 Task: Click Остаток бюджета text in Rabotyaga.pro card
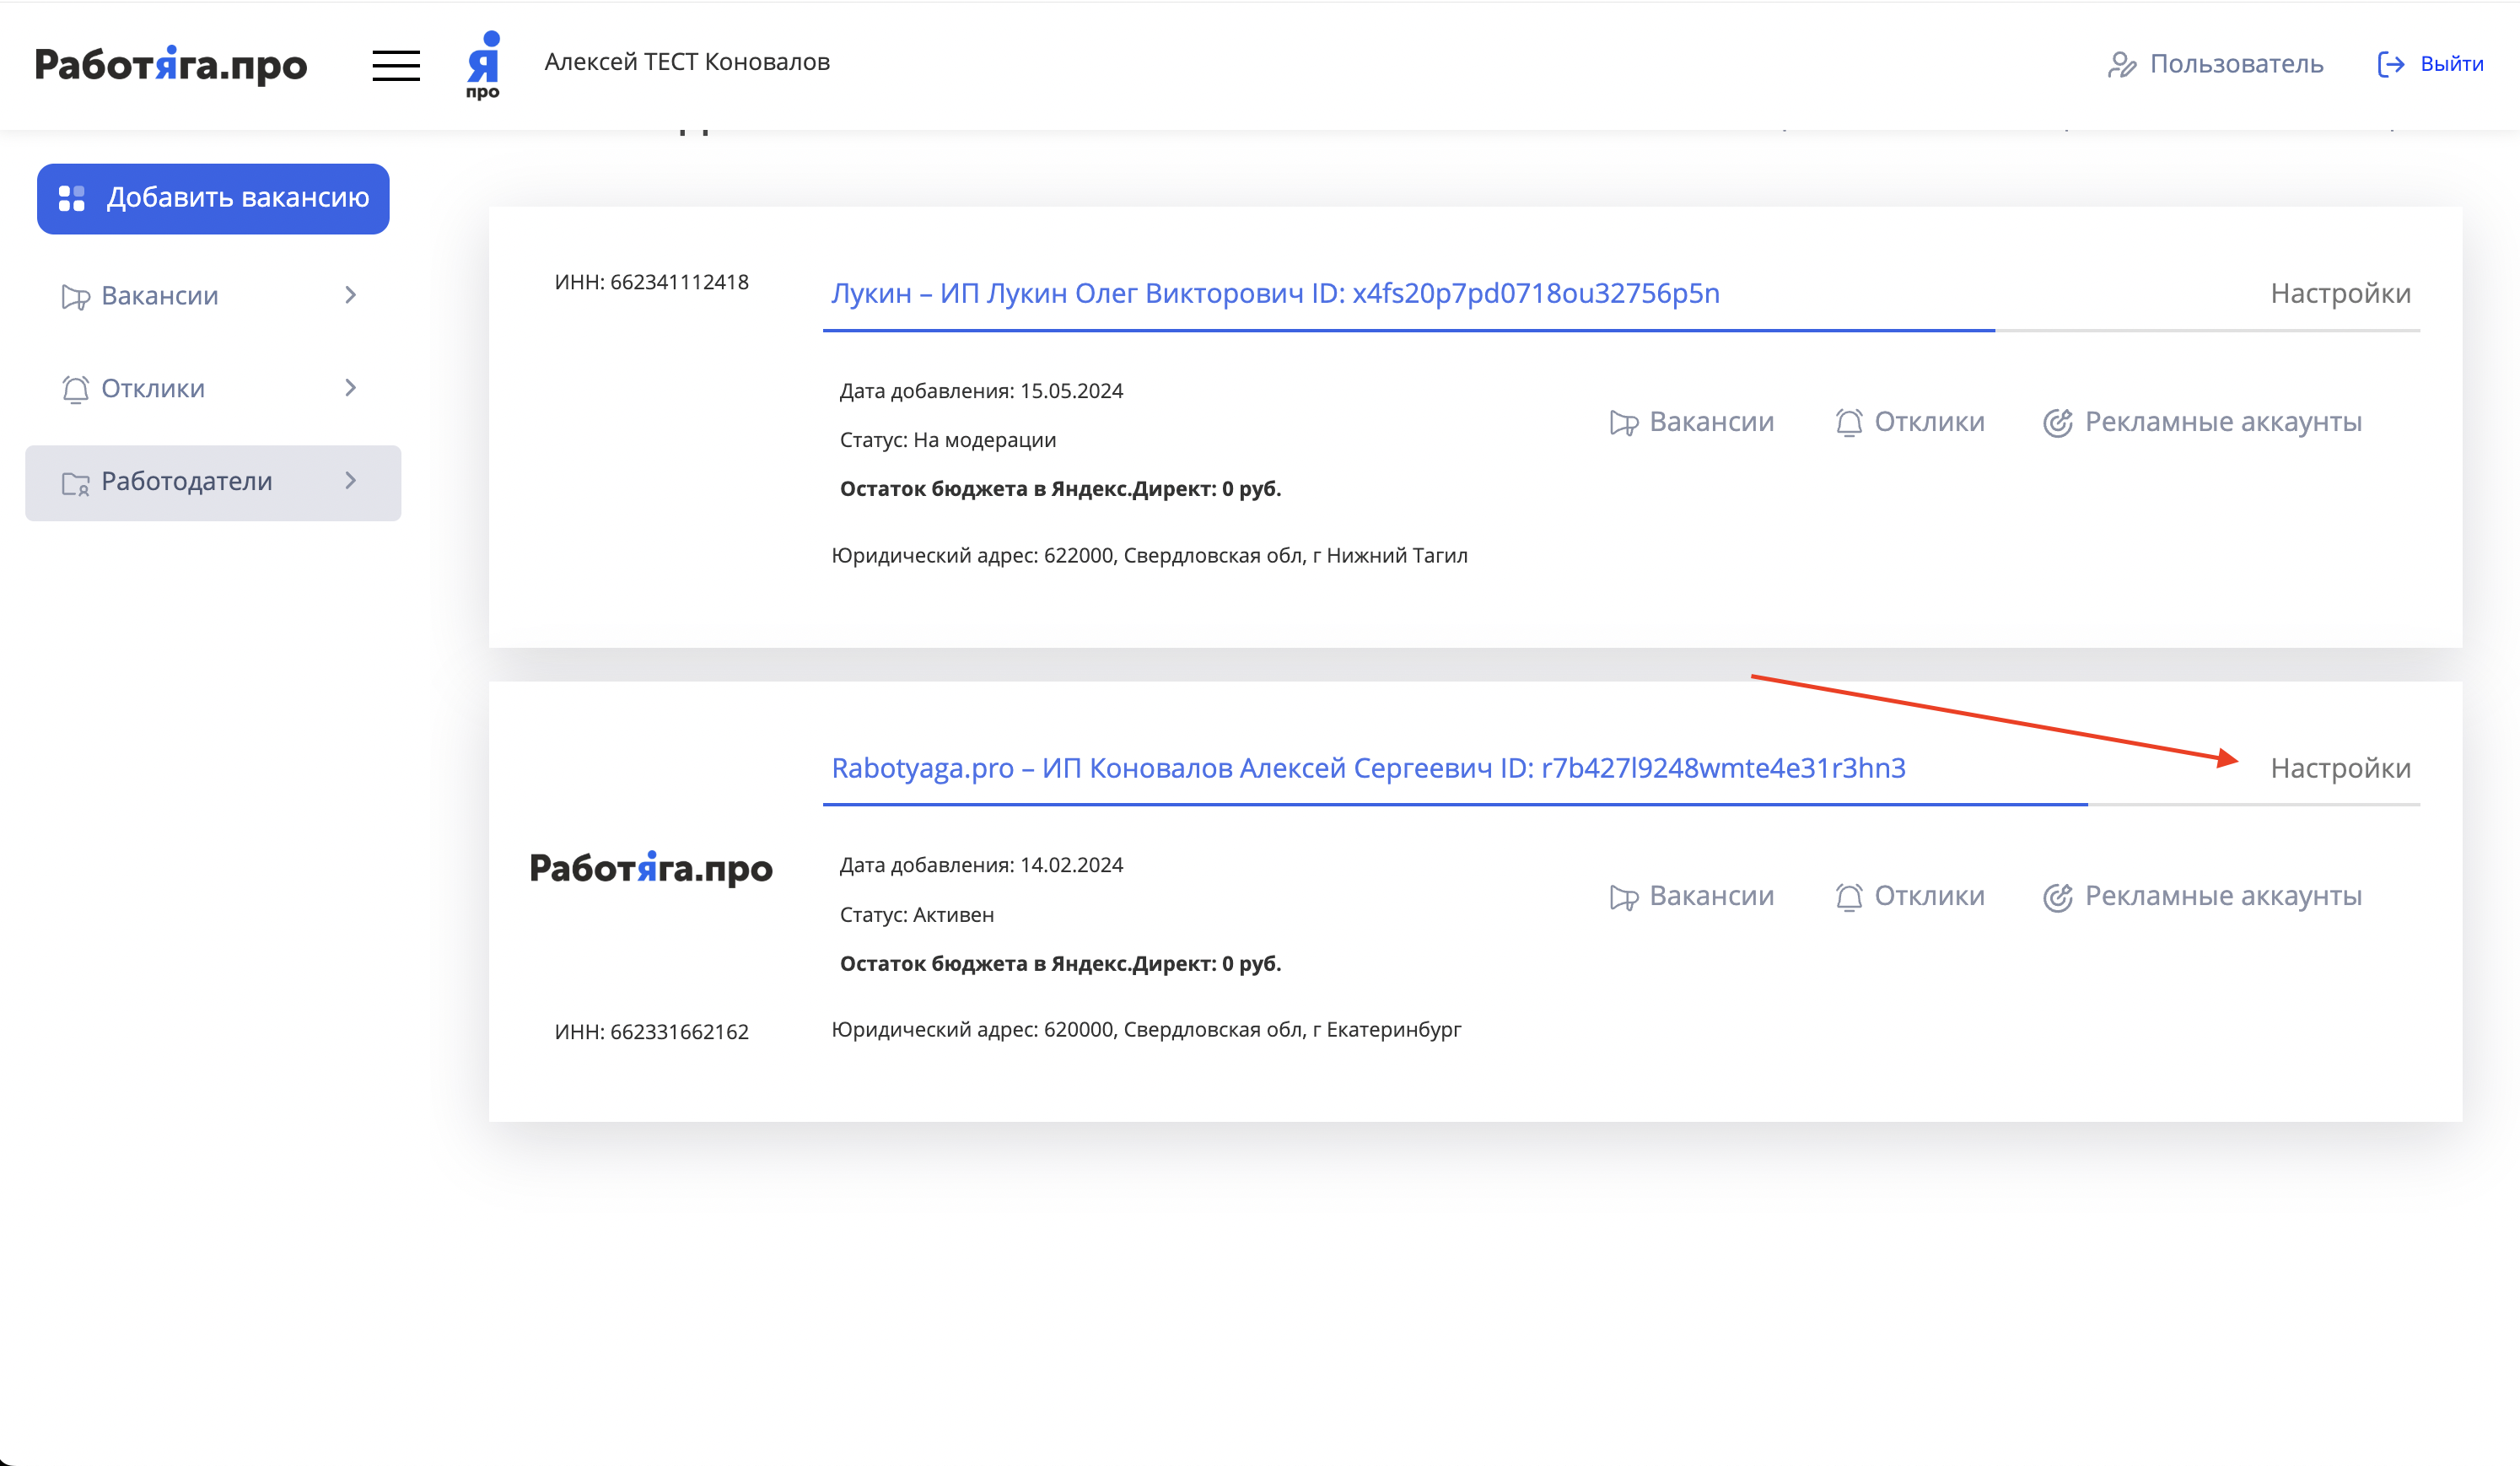coord(1061,963)
